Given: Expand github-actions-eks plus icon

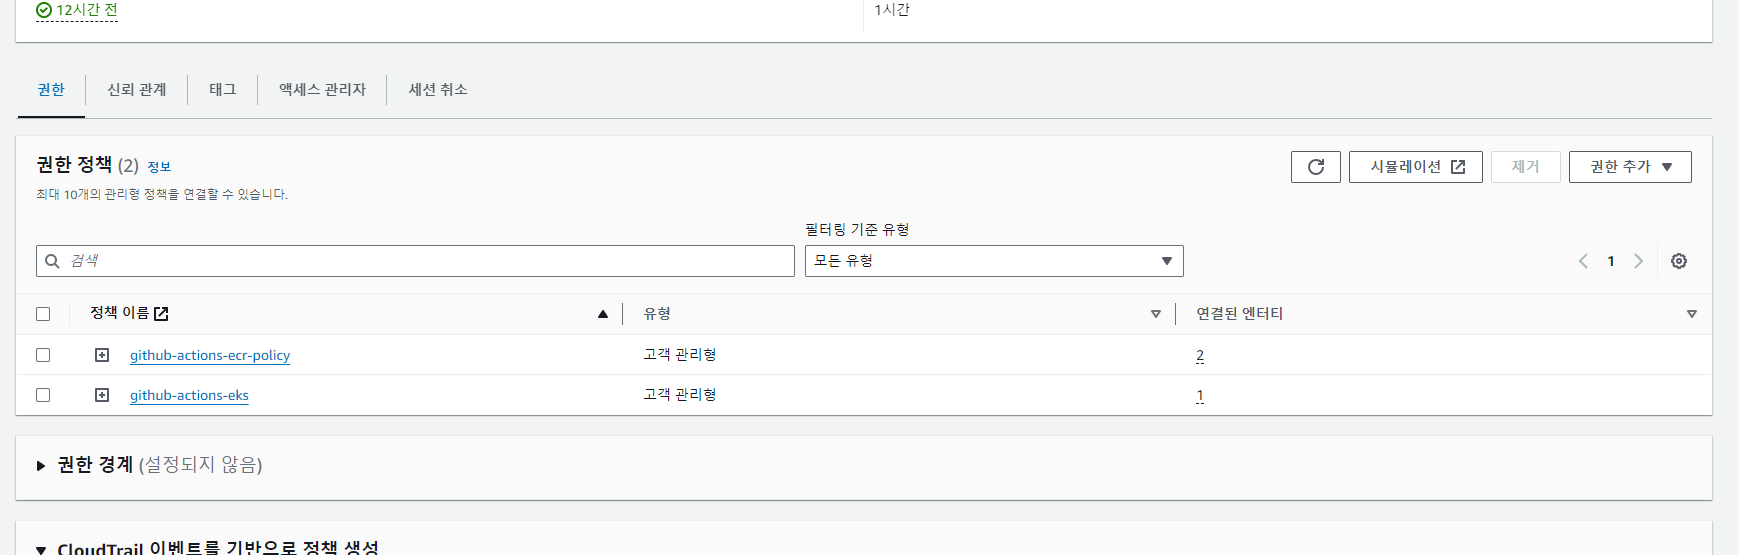Looking at the screenshot, I should pyautogui.click(x=102, y=395).
